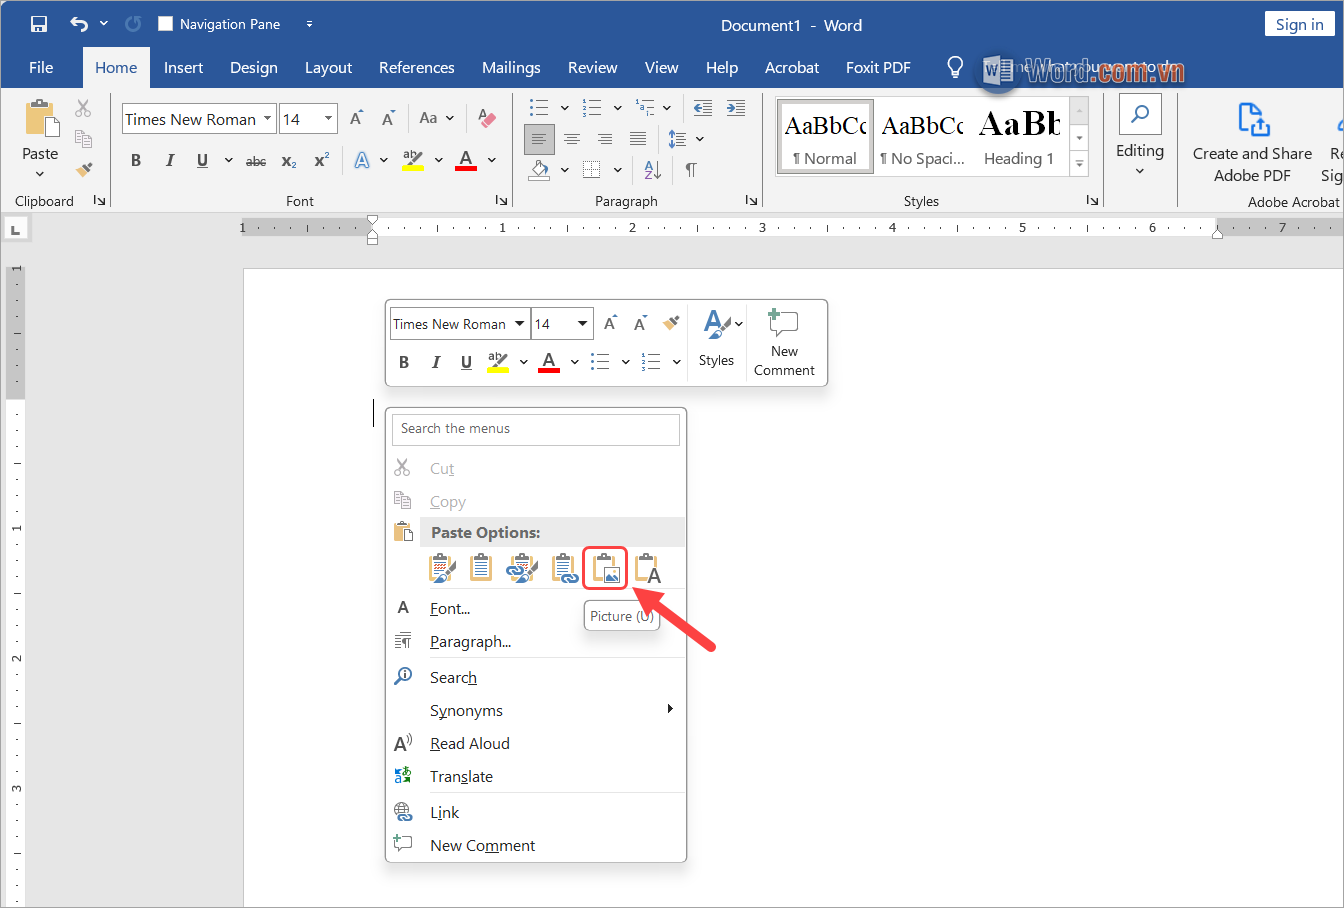Toggle Bold in the ribbon Font group

(136, 160)
